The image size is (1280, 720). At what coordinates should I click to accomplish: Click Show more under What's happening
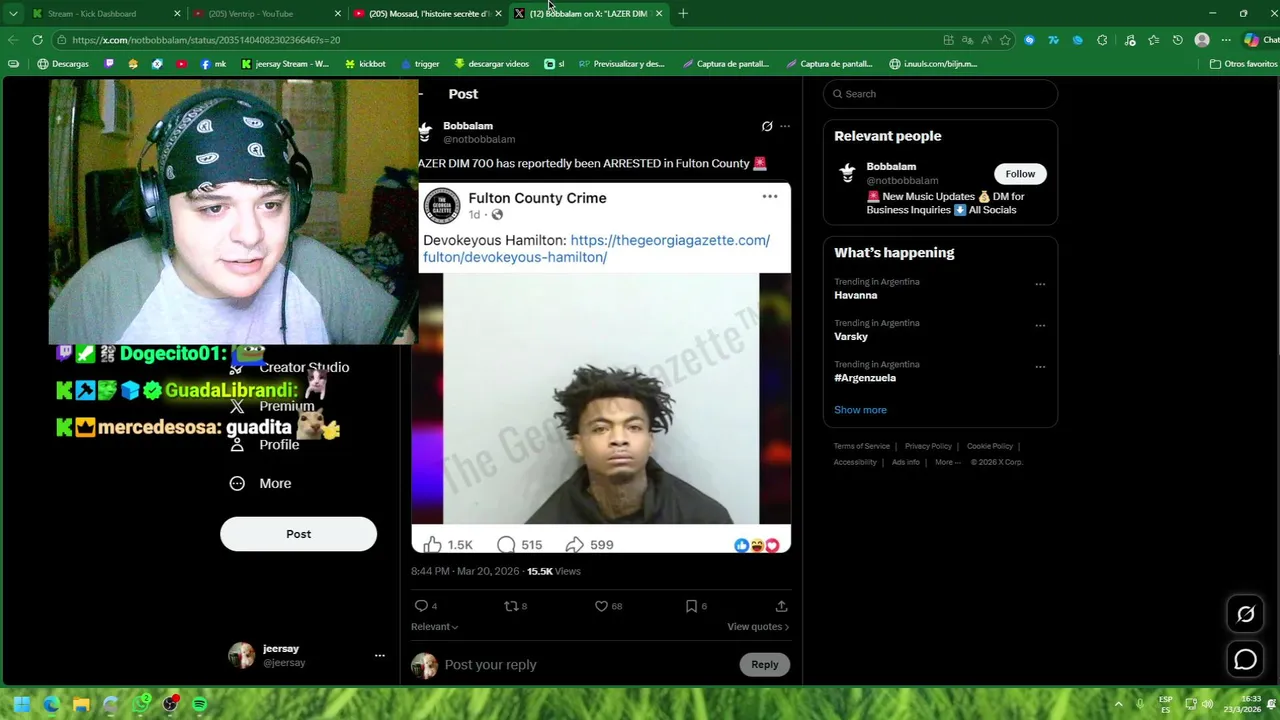point(860,410)
